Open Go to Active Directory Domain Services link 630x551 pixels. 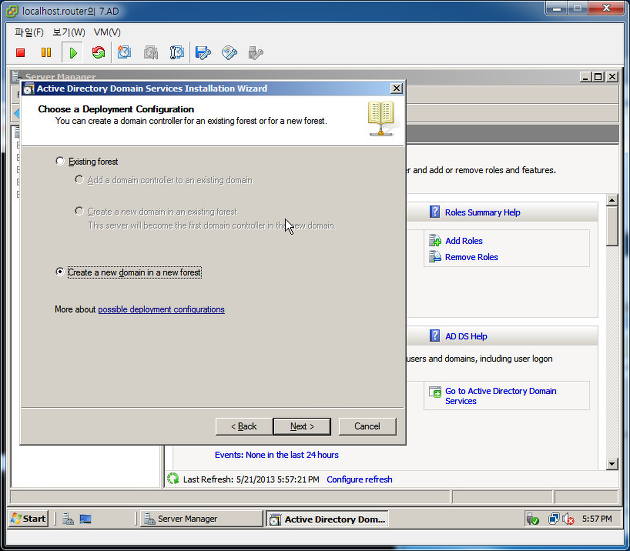click(501, 396)
